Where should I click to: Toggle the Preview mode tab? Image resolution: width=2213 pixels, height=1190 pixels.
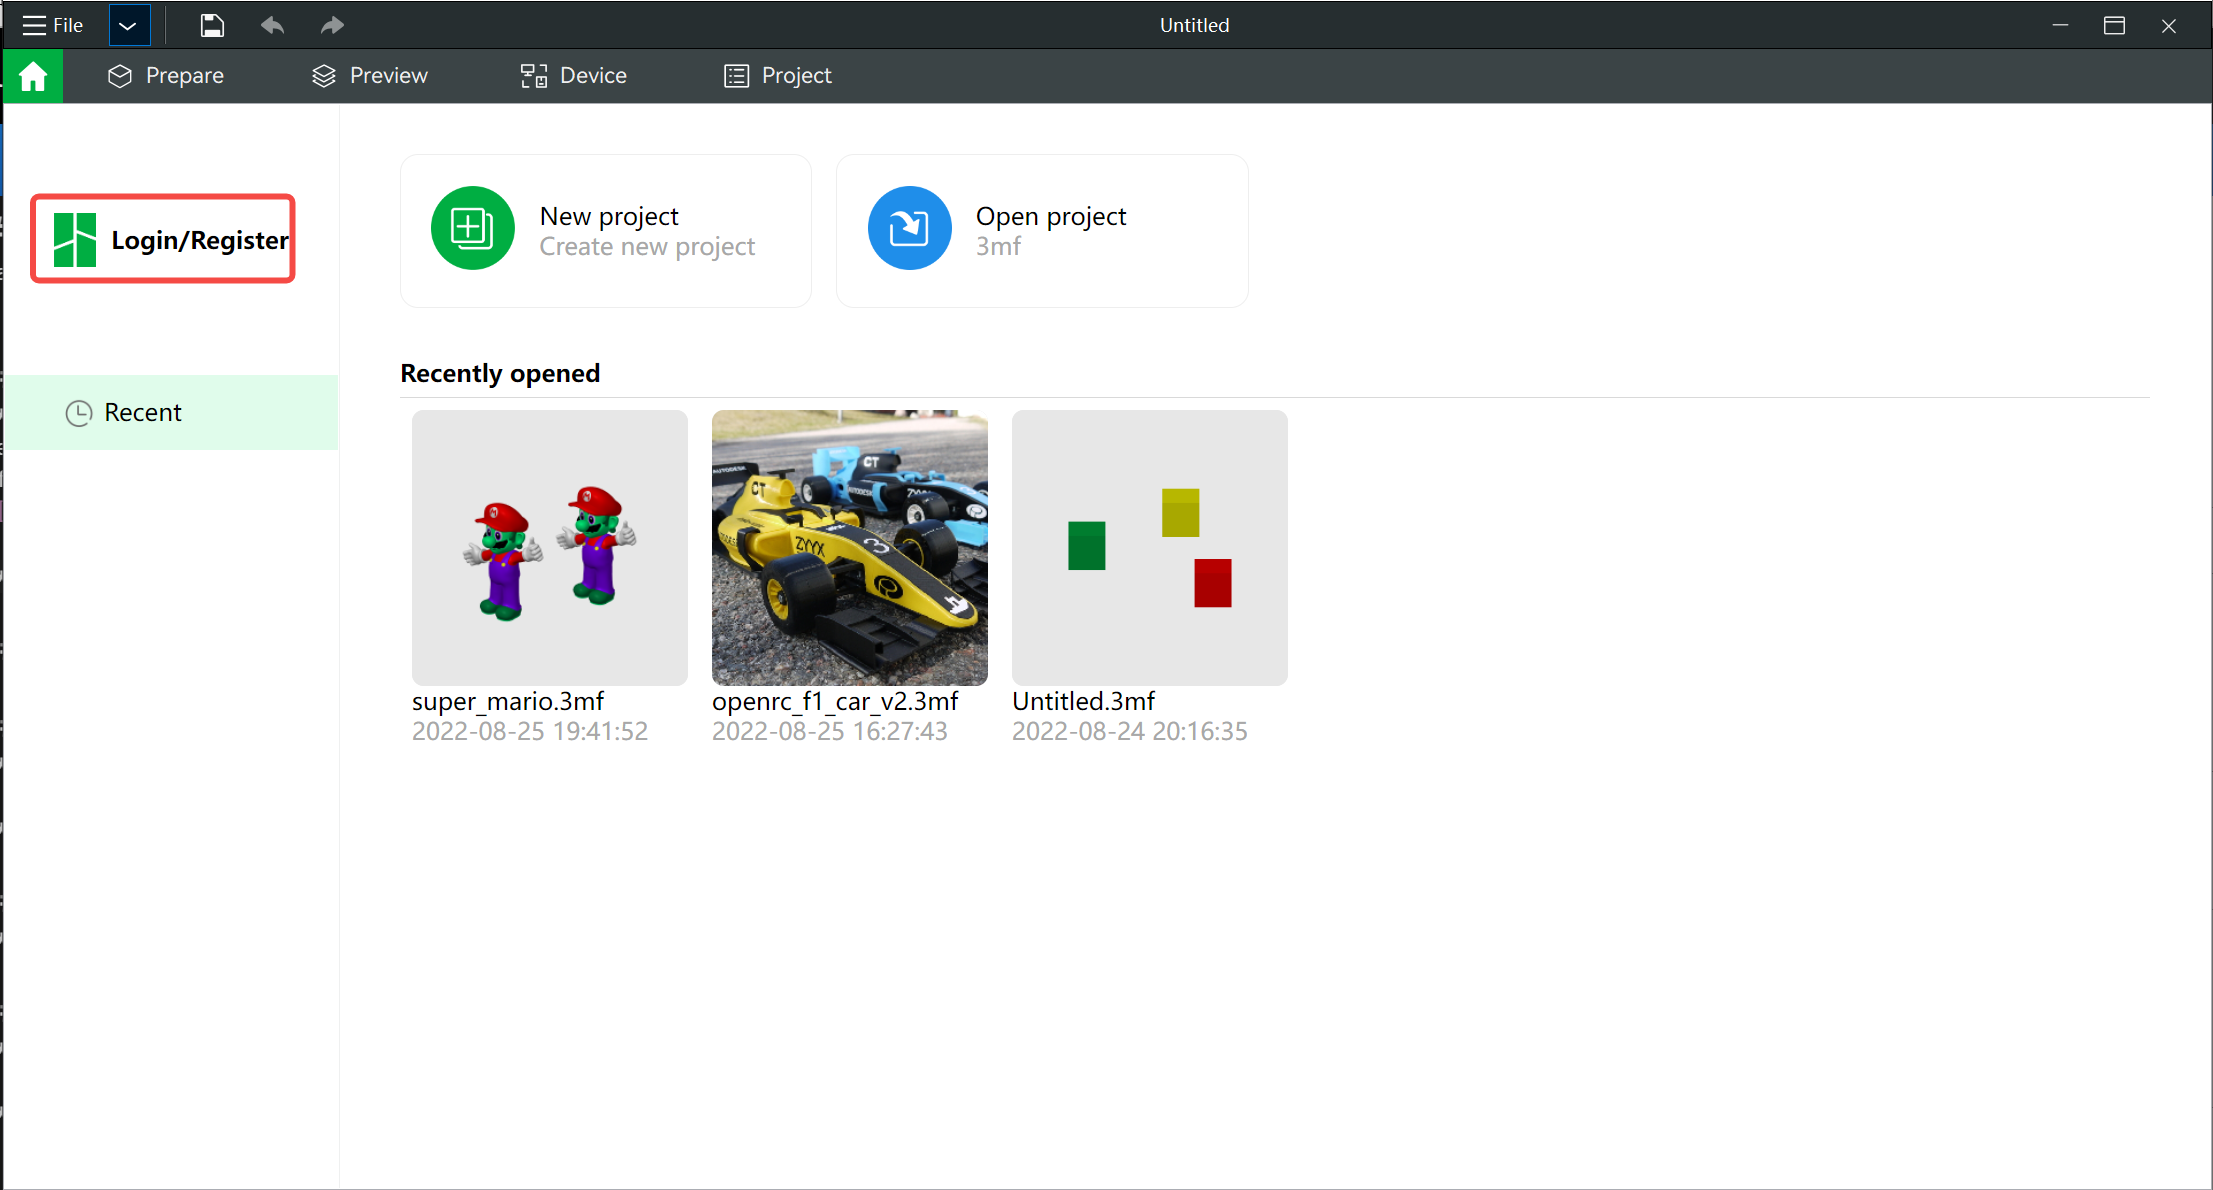coord(371,75)
